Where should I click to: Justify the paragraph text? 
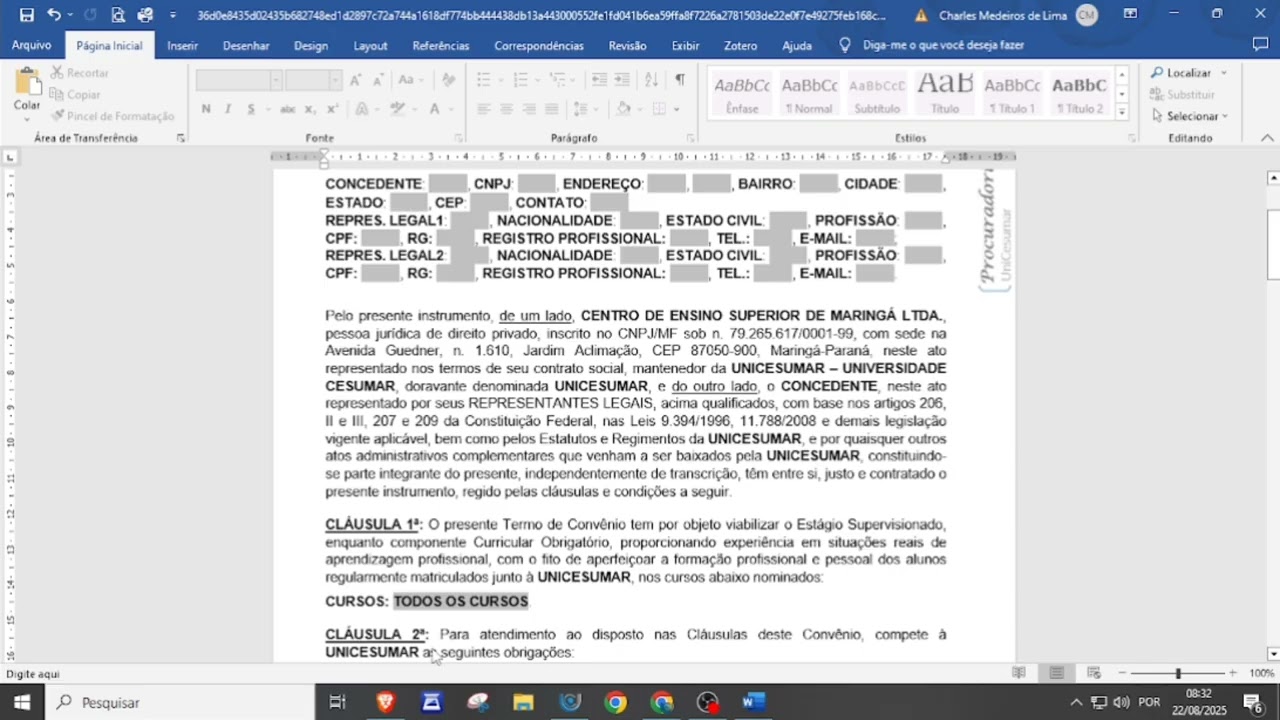tap(552, 109)
